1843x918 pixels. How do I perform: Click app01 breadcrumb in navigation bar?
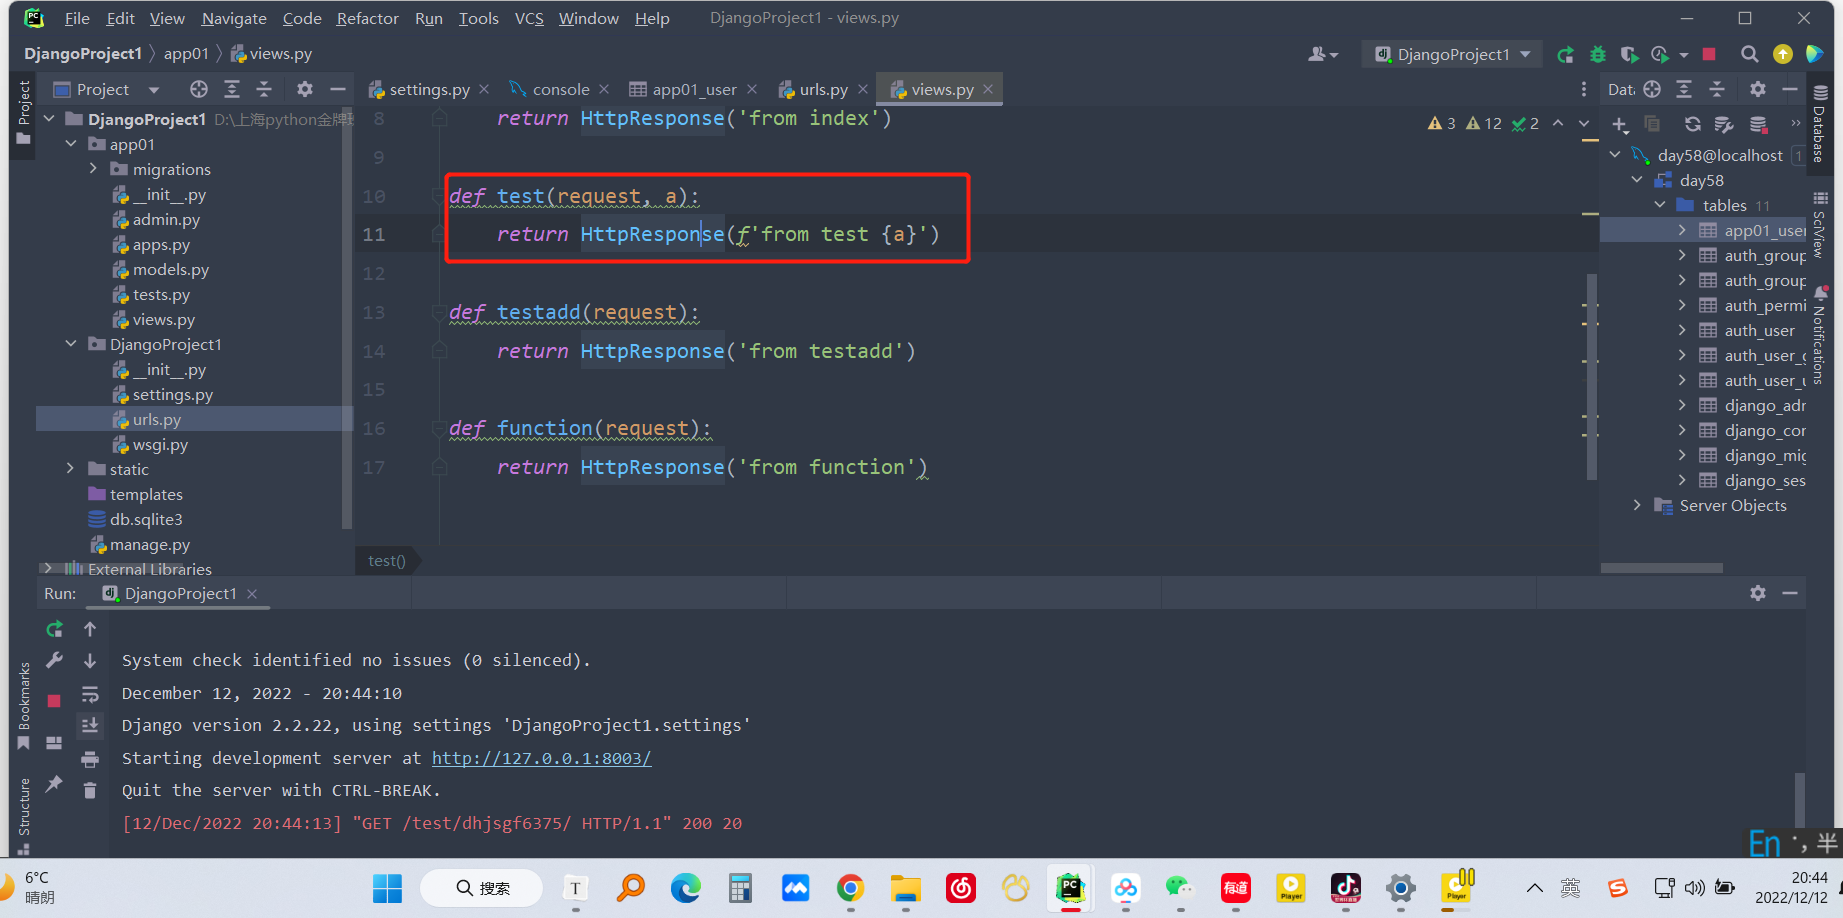[186, 53]
